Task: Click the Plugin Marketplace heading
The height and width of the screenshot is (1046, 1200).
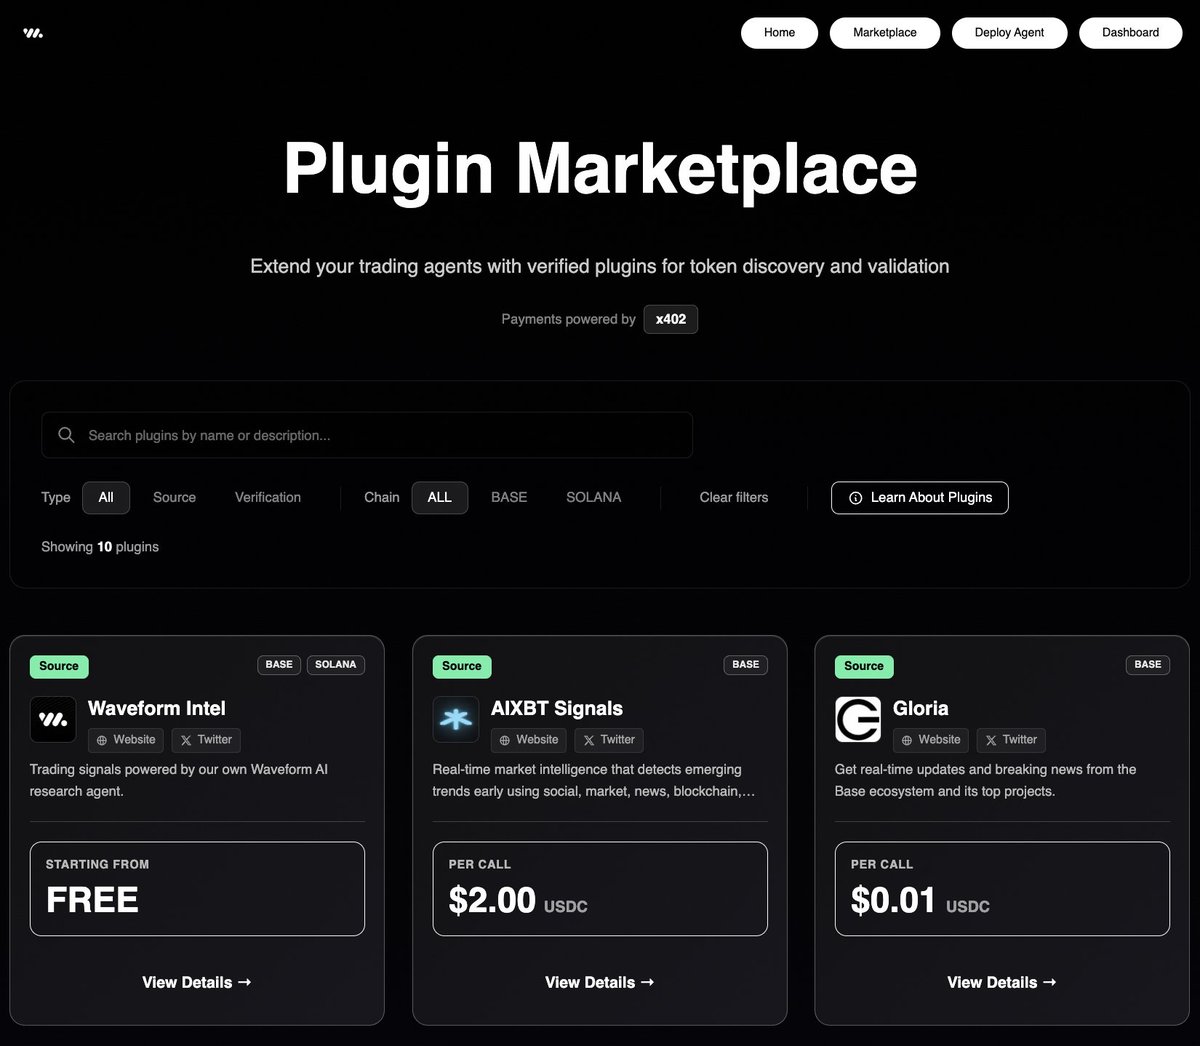Action: coord(600,168)
